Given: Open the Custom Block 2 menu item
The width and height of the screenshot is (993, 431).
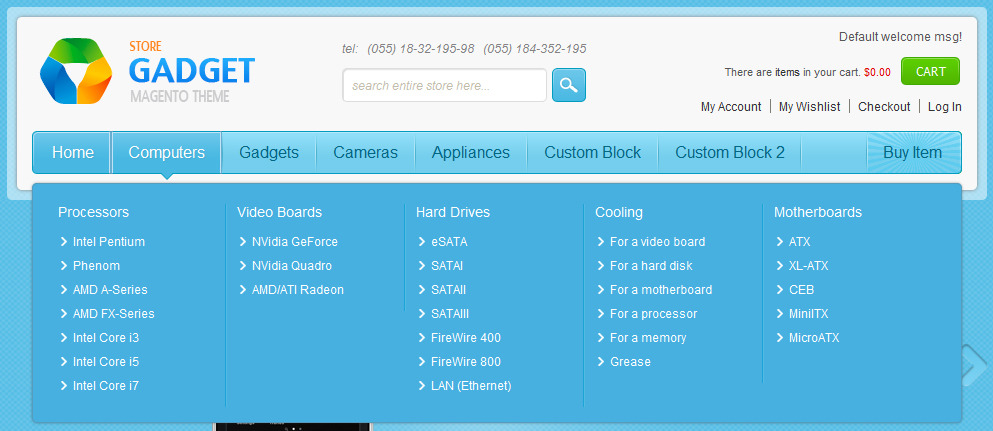Looking at the screenshot, I should click(x=730, y=153).
